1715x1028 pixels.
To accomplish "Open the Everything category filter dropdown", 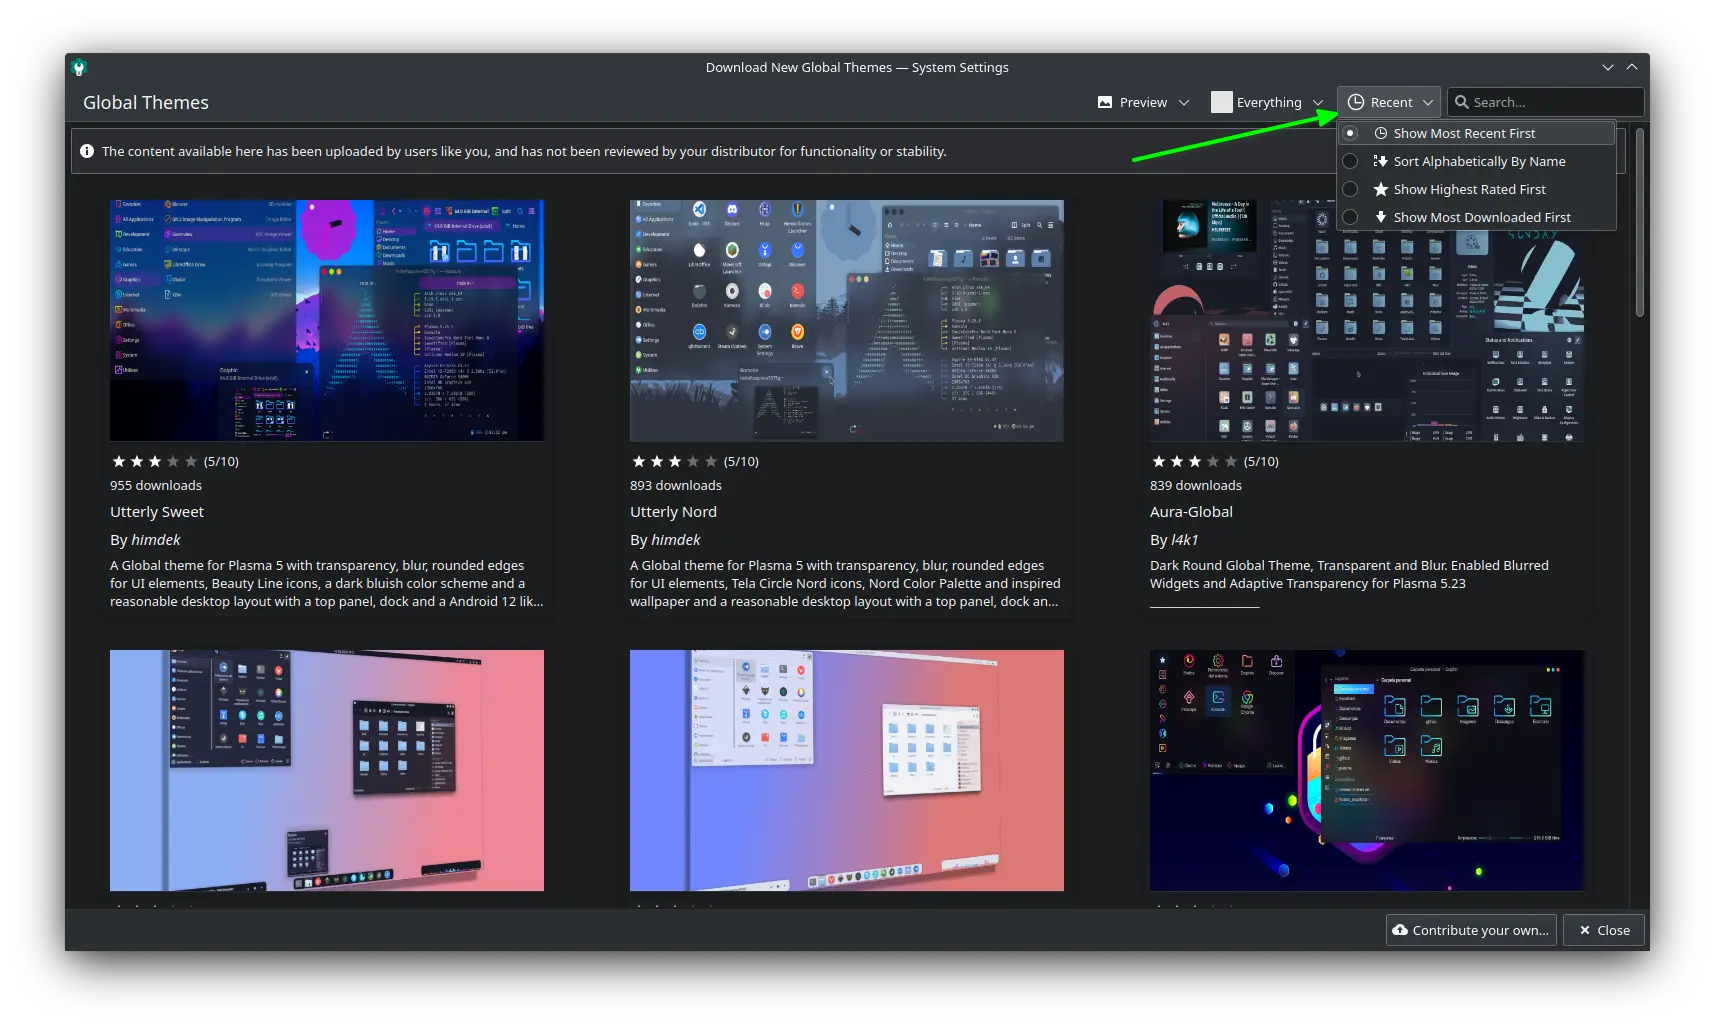I will point(1268,102).
